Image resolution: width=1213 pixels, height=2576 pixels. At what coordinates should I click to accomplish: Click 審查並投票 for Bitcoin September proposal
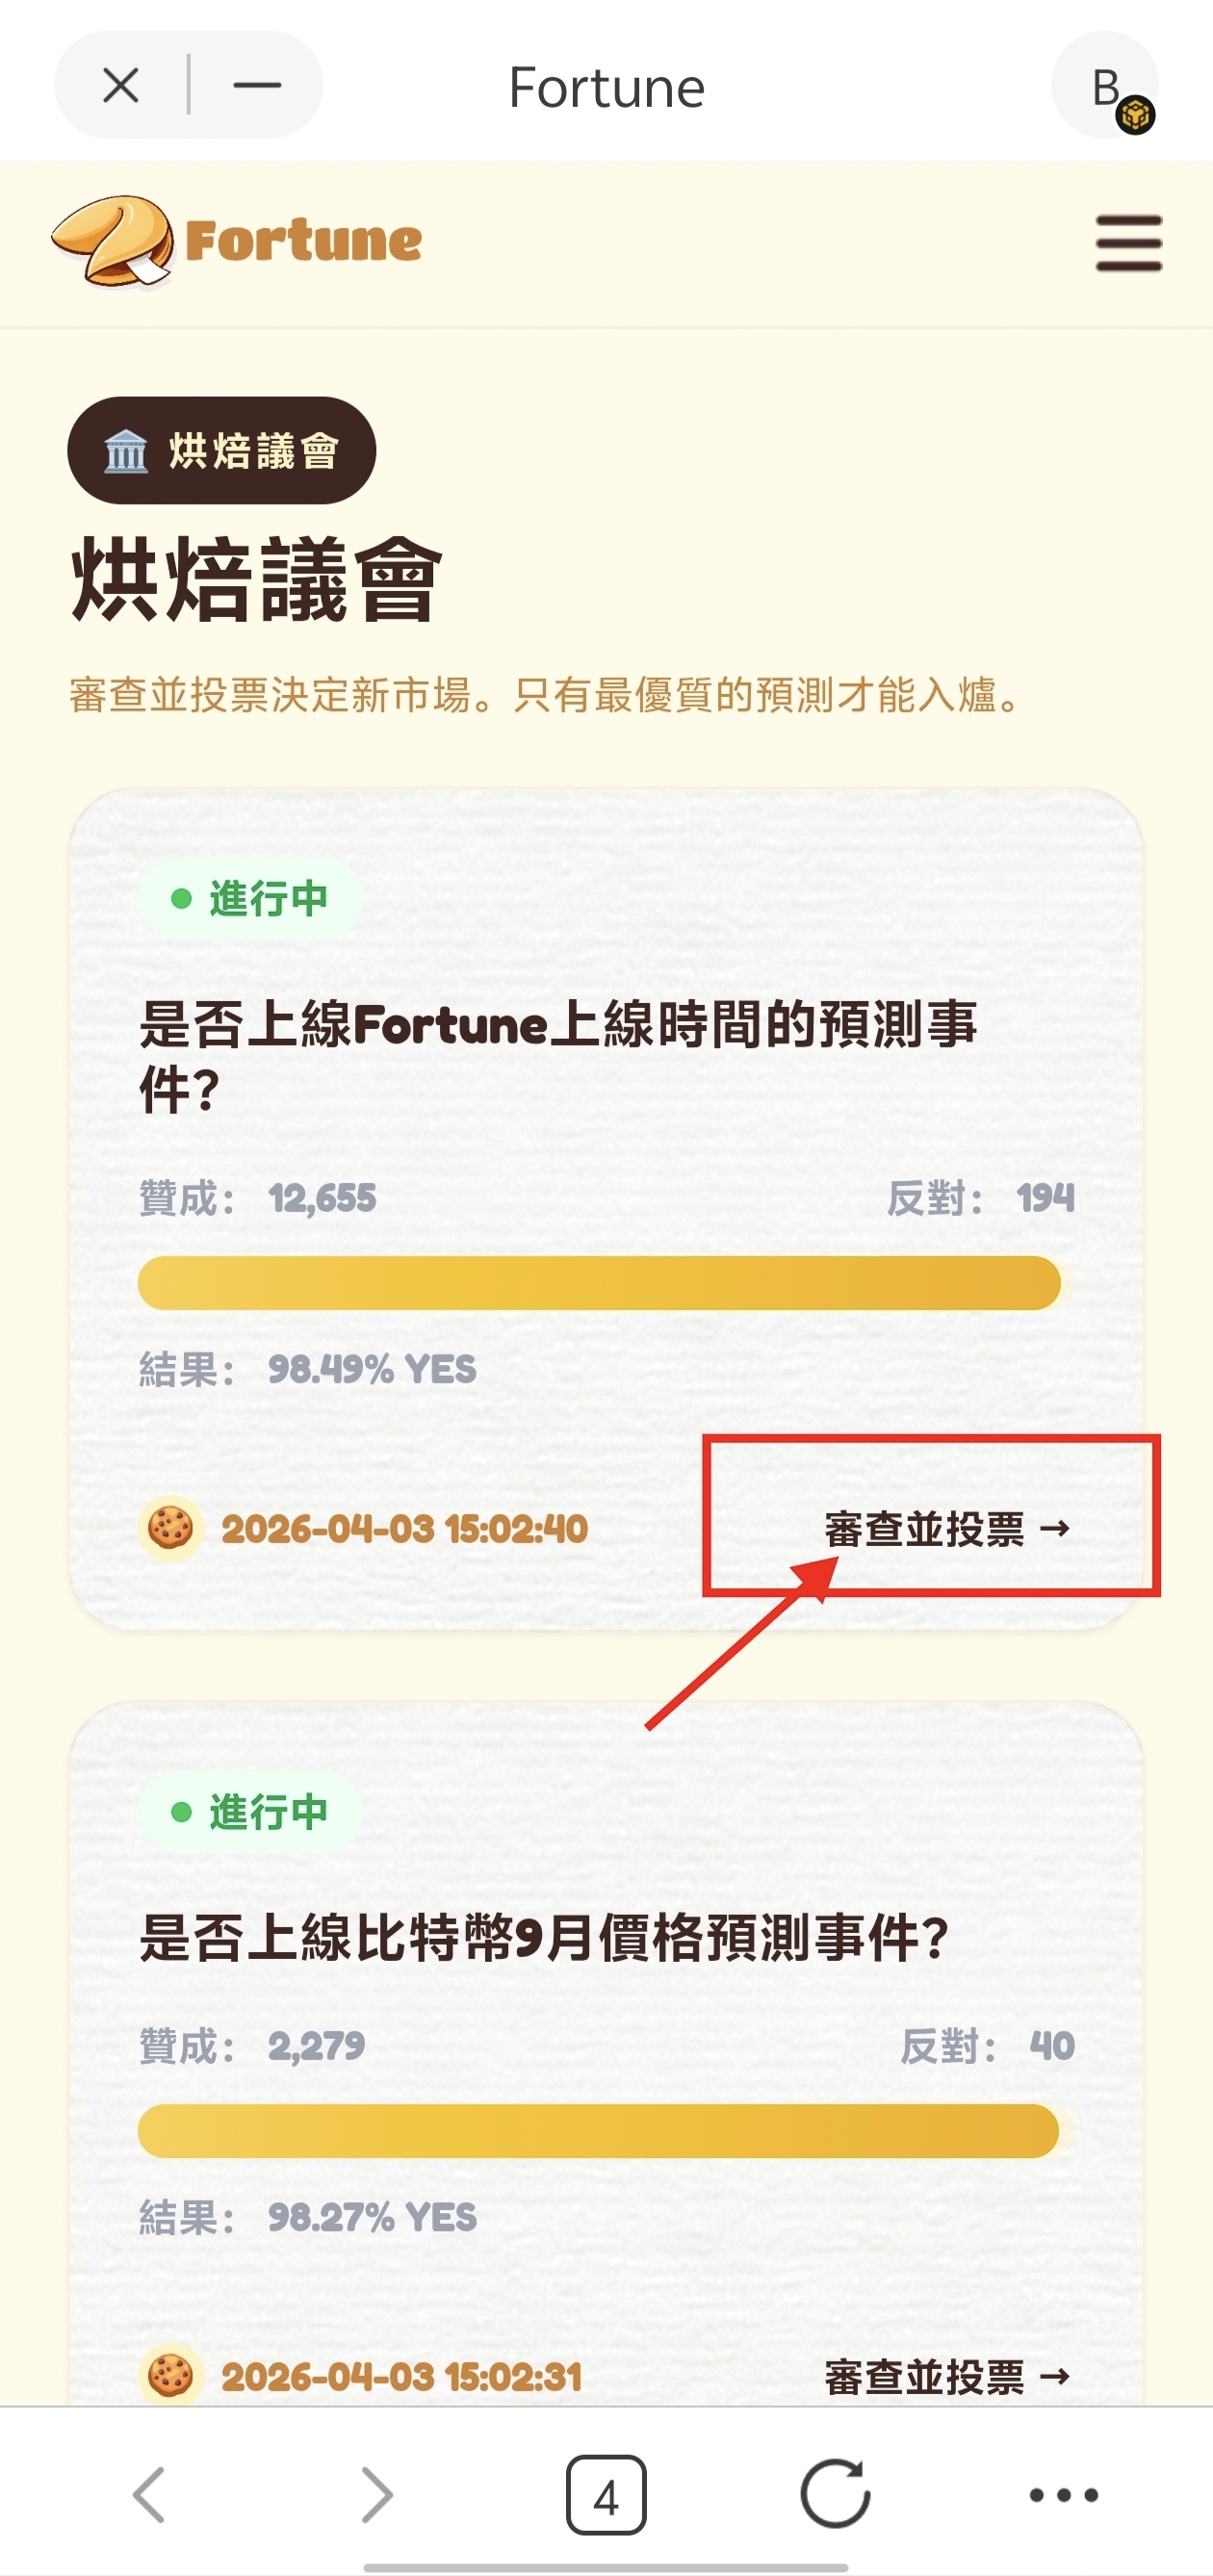pyautogui.click(x=946, y=2376)
